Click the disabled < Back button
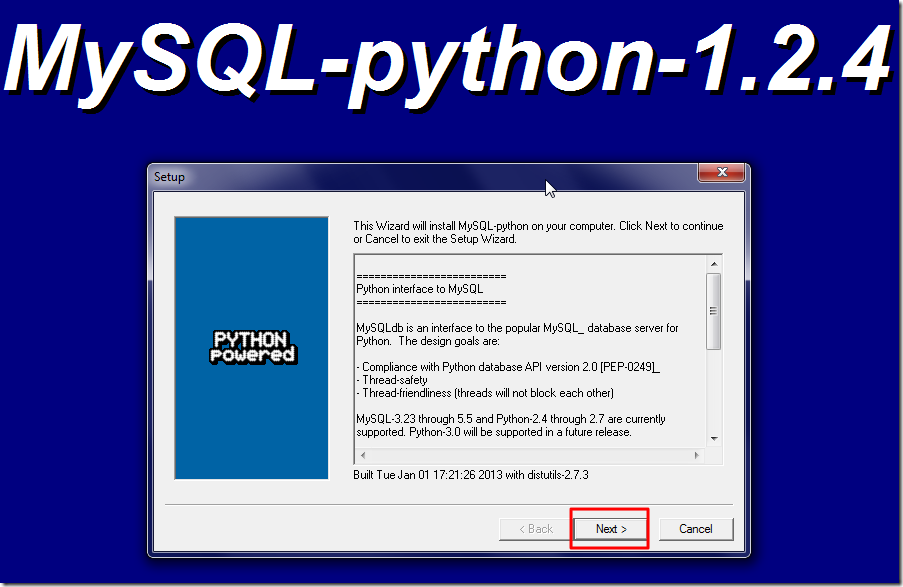 coord(536,528)
